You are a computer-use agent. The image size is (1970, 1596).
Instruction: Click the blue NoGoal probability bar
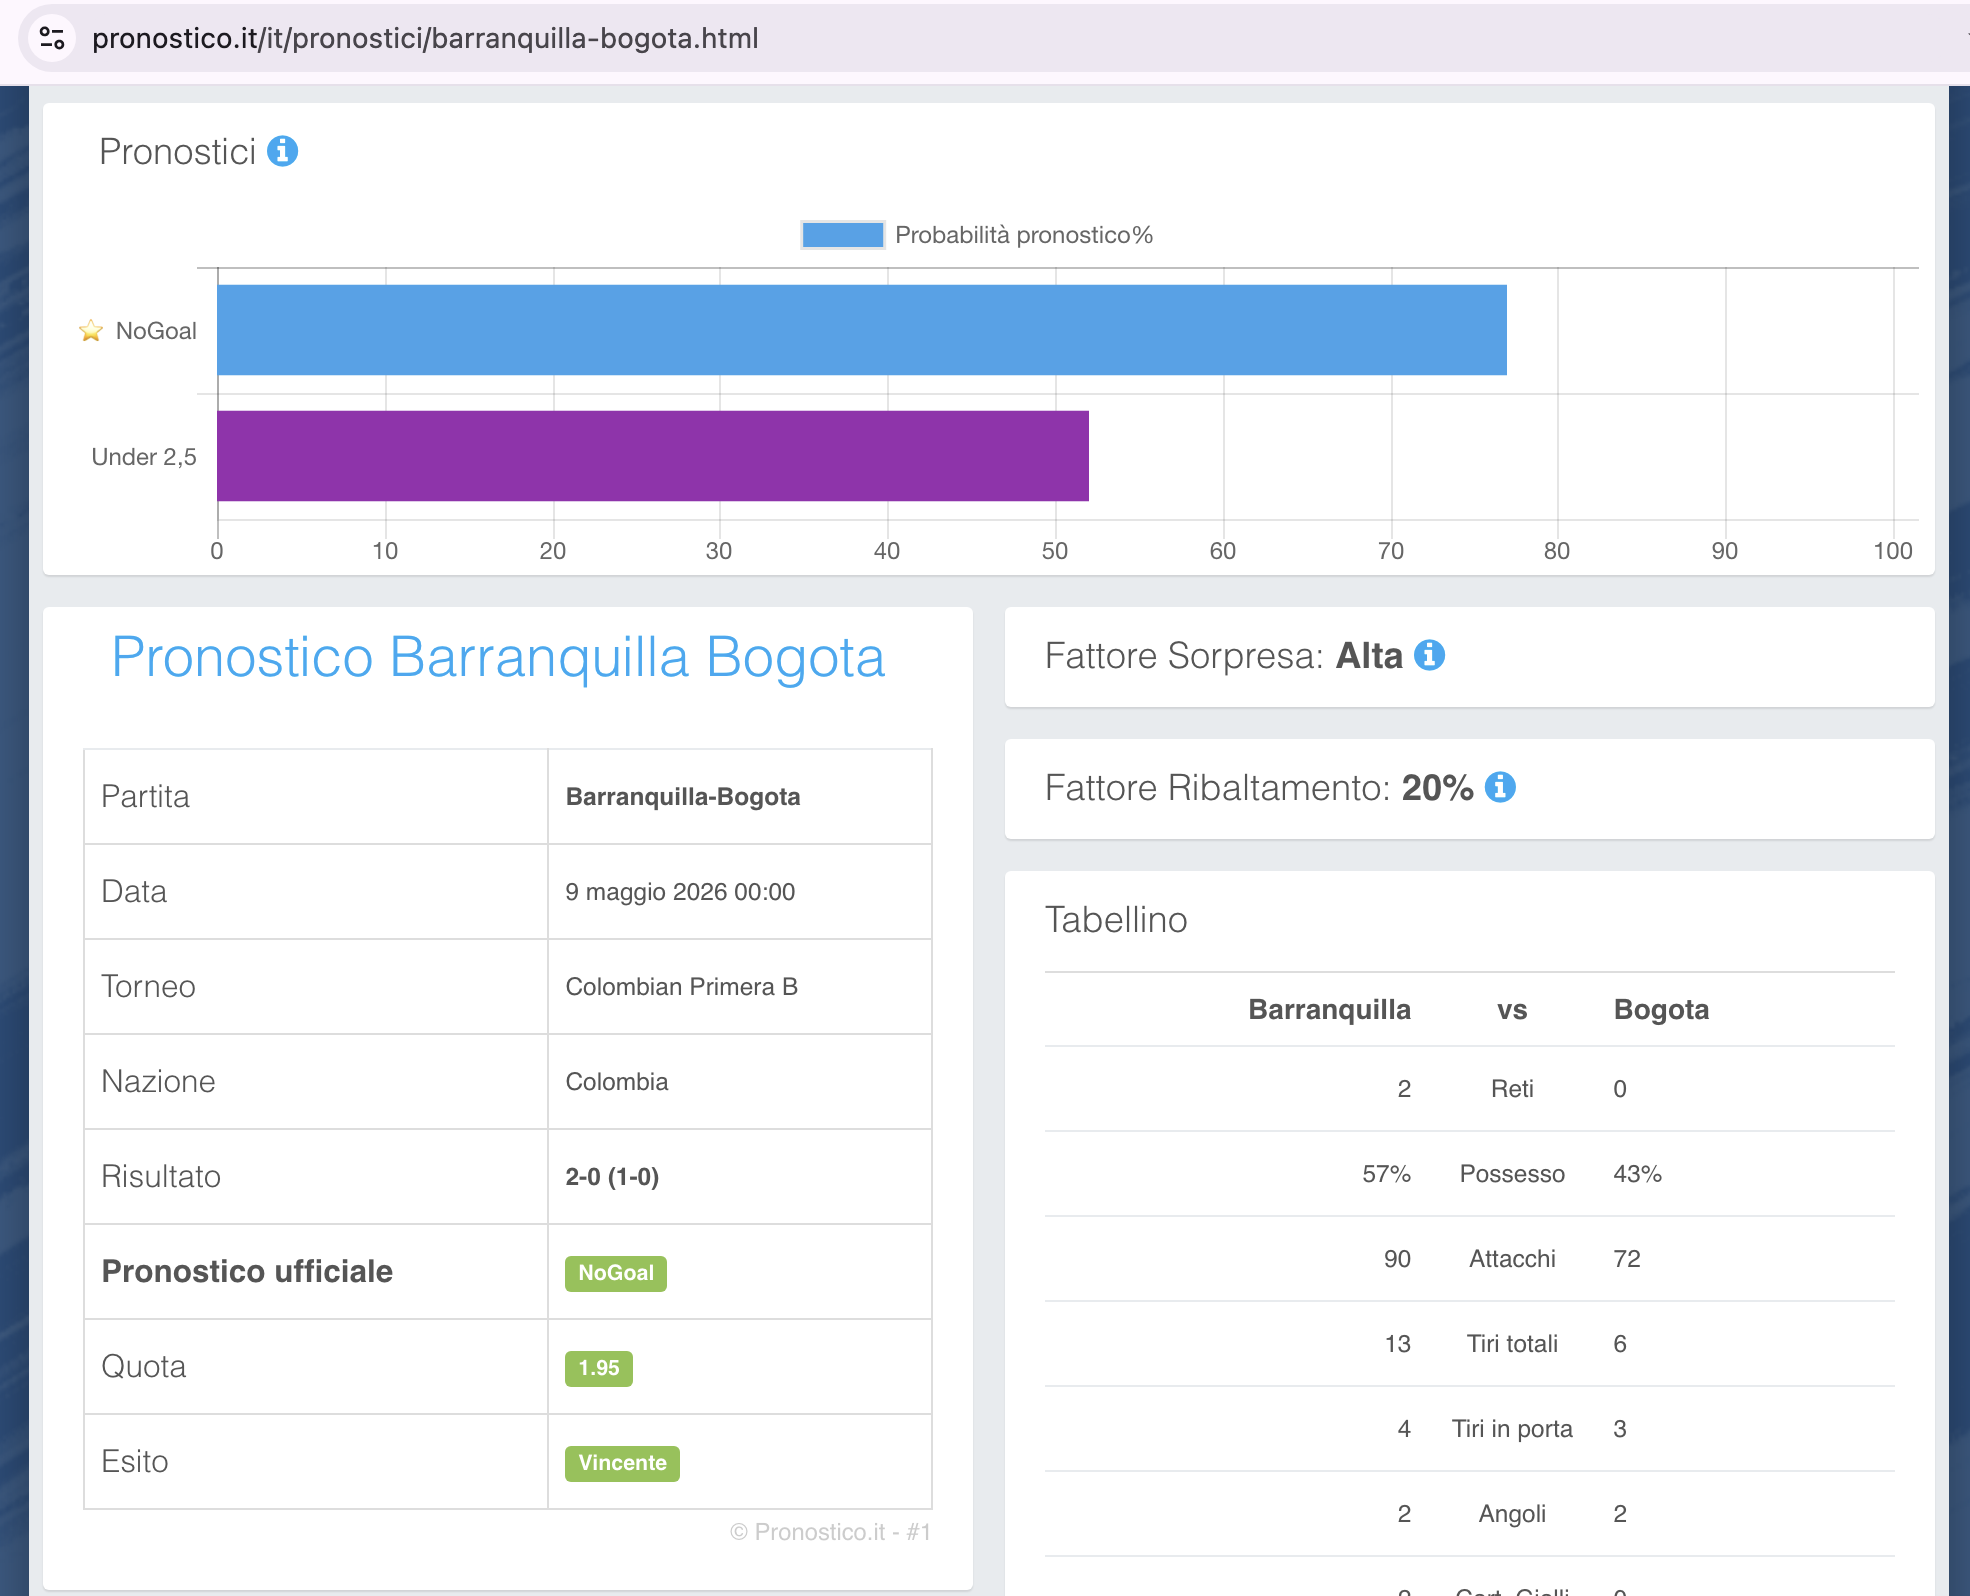pyautogui.click(x=862, y=330)
